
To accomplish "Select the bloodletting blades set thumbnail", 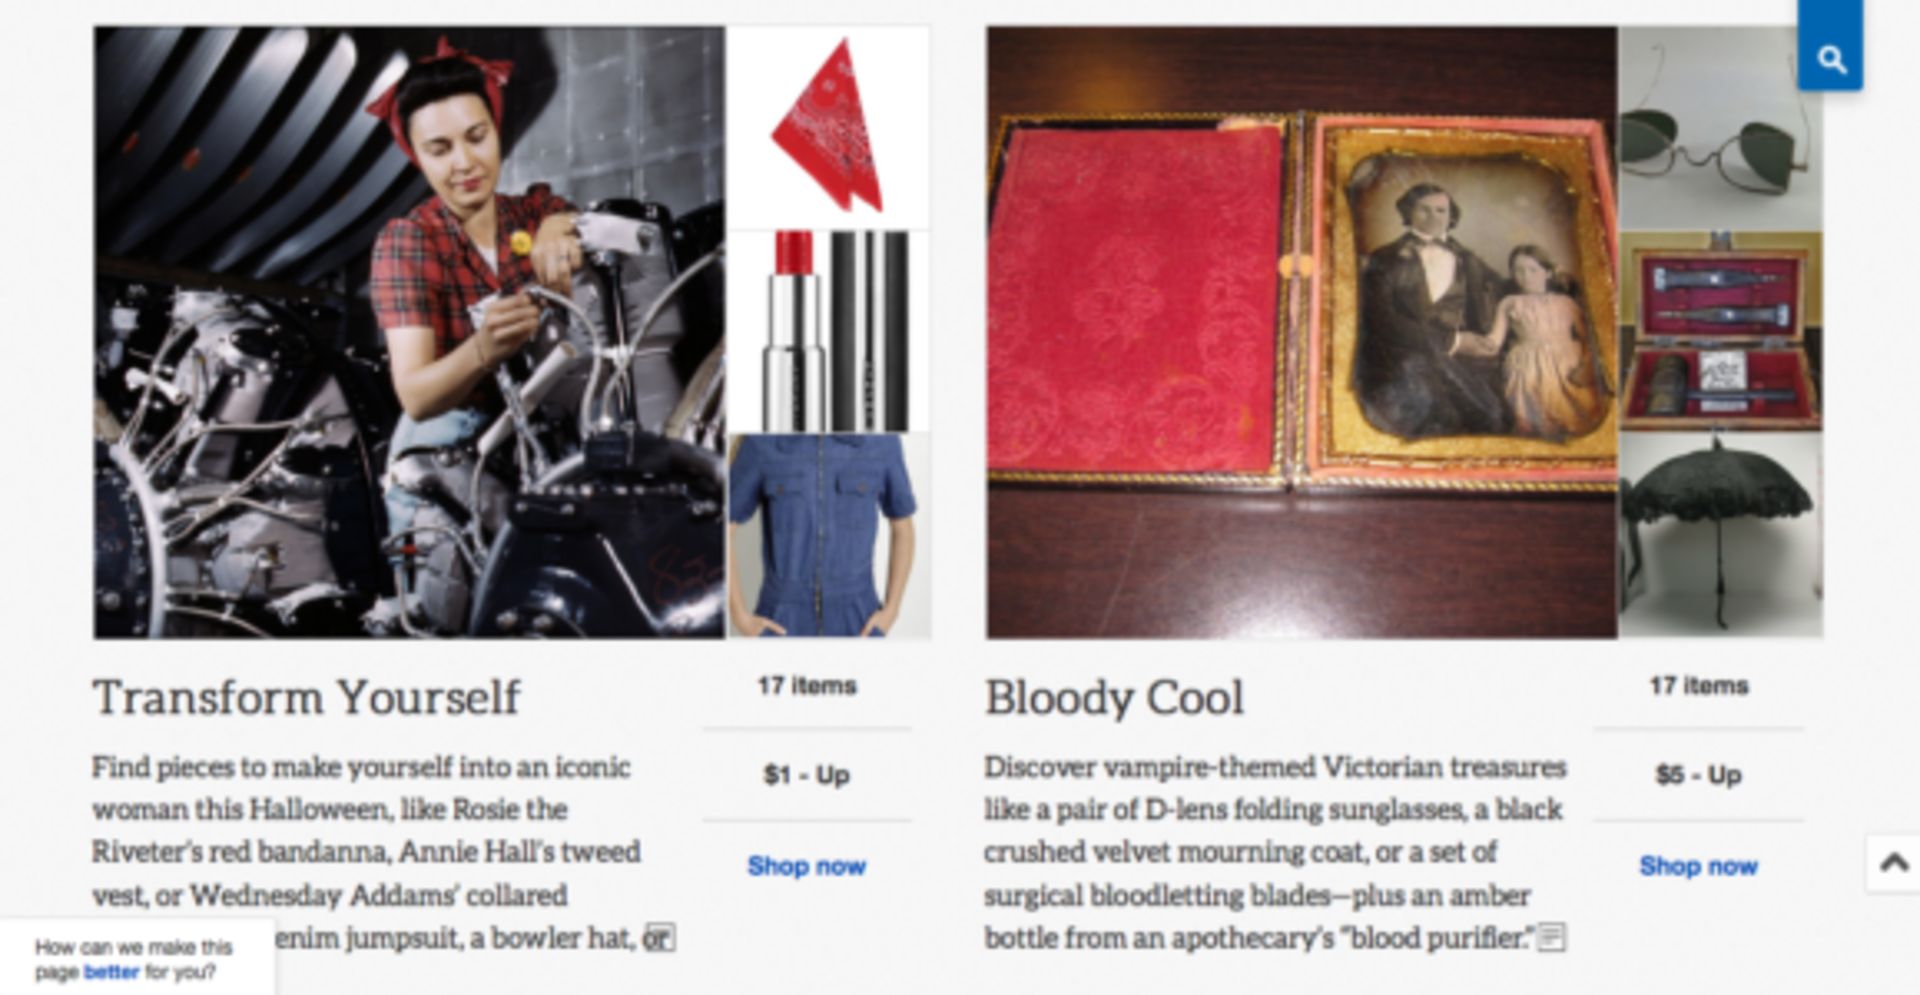I will [x=1720, y=332].
